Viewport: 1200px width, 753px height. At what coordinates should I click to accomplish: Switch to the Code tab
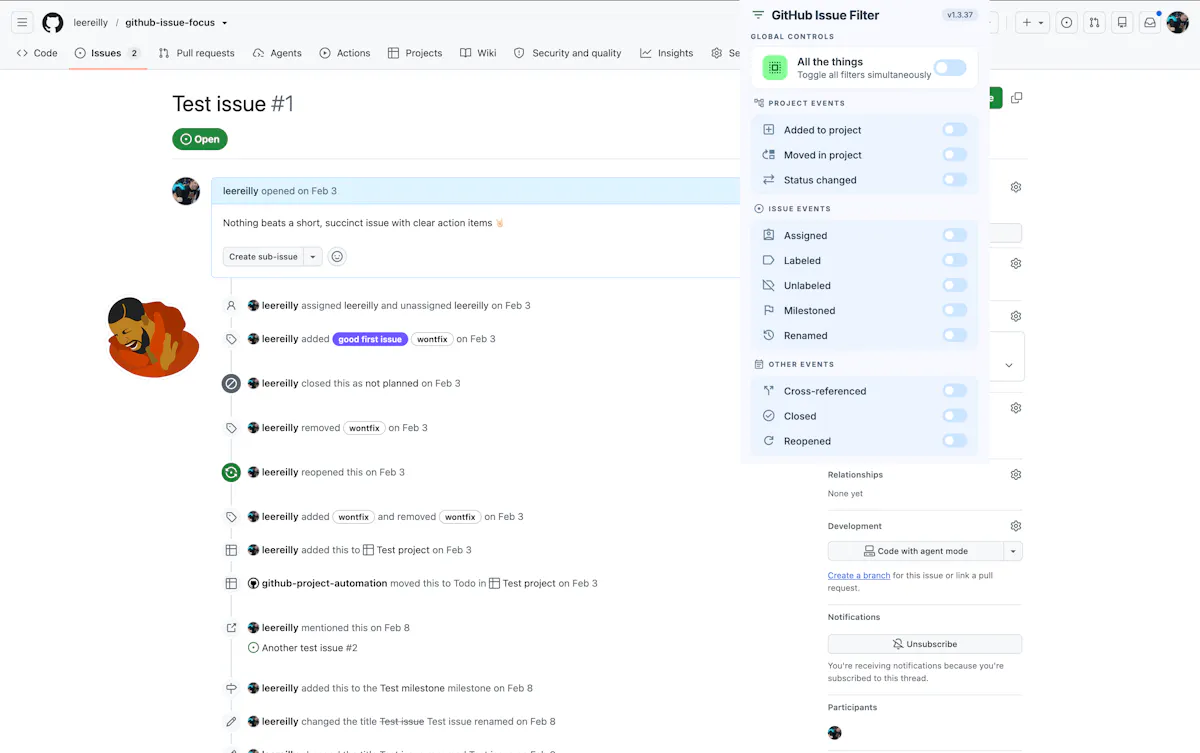[x=37, y=53]
